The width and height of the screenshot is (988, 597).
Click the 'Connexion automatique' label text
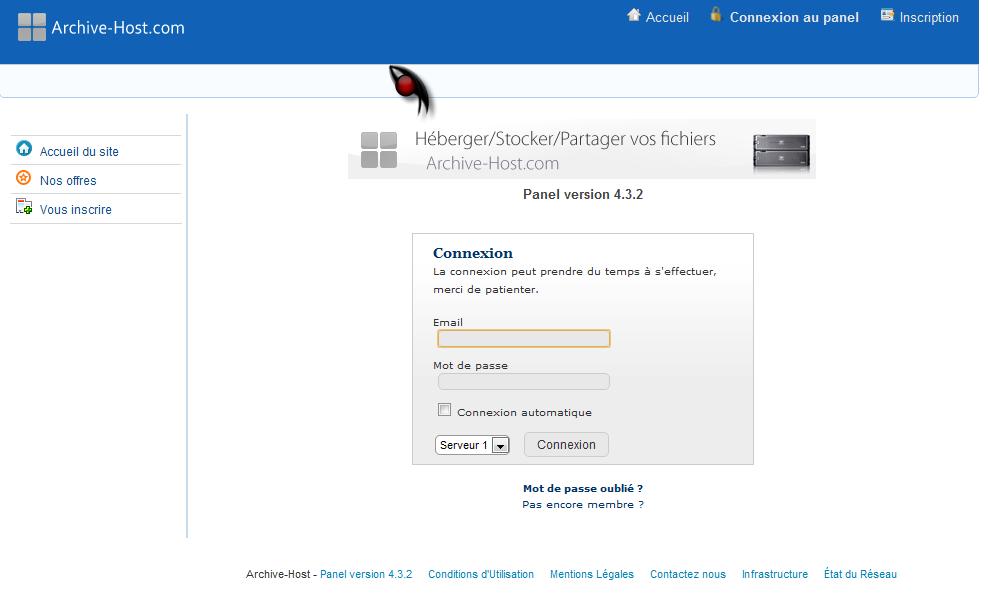point(524,412)
